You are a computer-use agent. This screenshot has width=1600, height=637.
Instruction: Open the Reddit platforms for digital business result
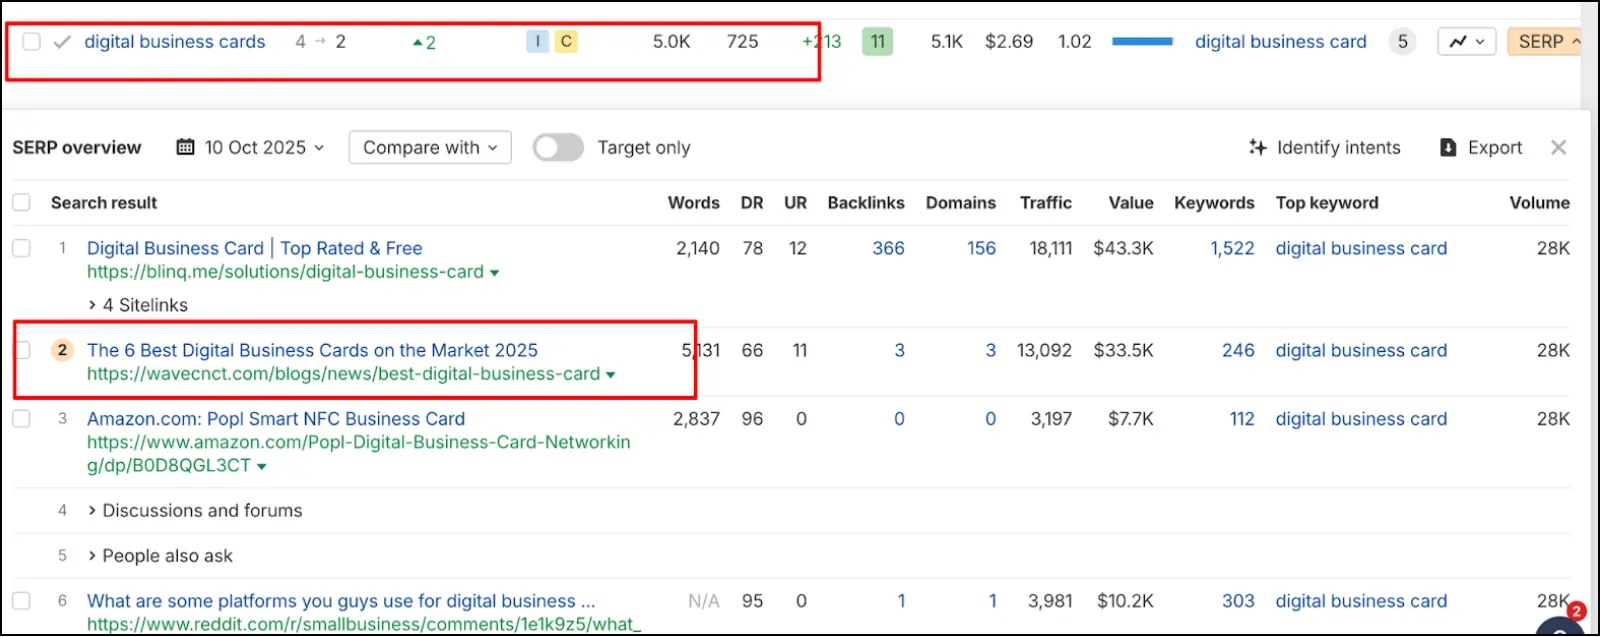(341, 601)
